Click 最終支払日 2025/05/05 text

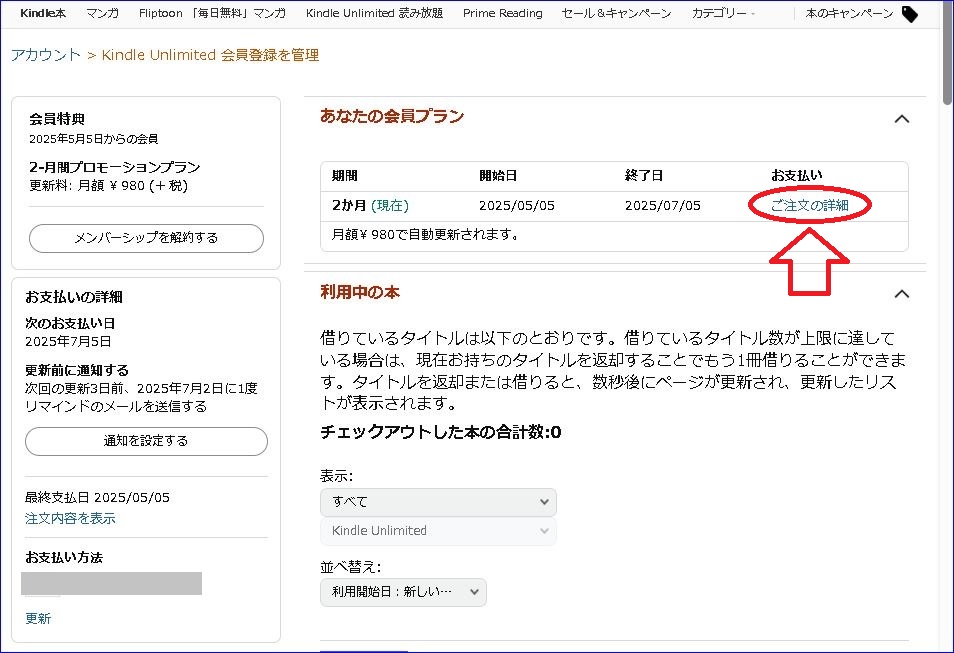(x=97, y=497)
